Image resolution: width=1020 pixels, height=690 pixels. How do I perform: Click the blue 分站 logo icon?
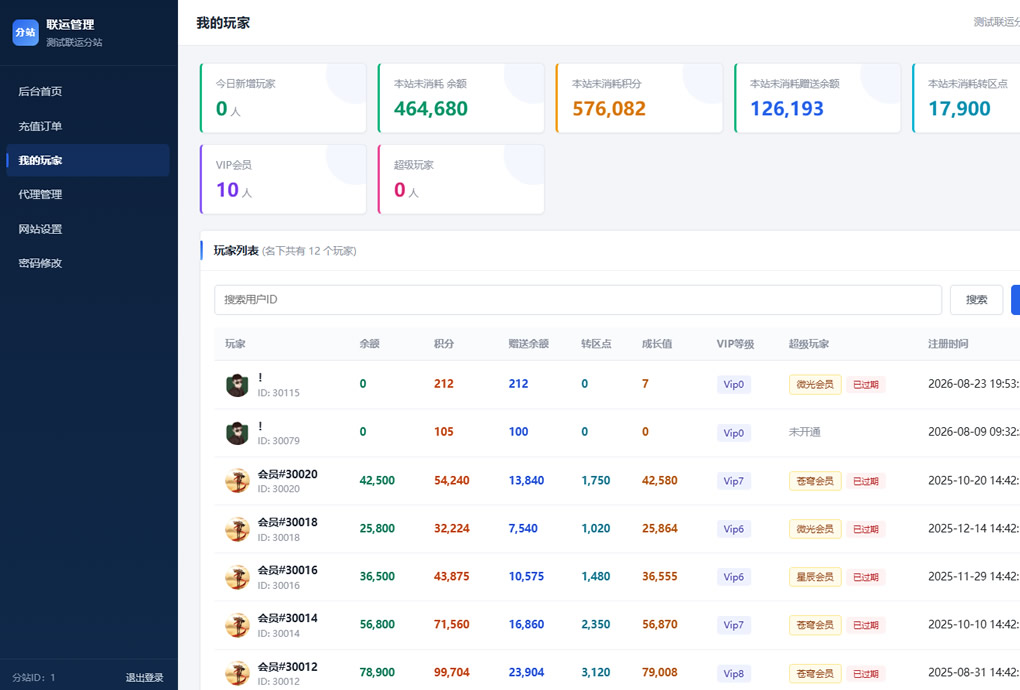[x=25, y=33]
